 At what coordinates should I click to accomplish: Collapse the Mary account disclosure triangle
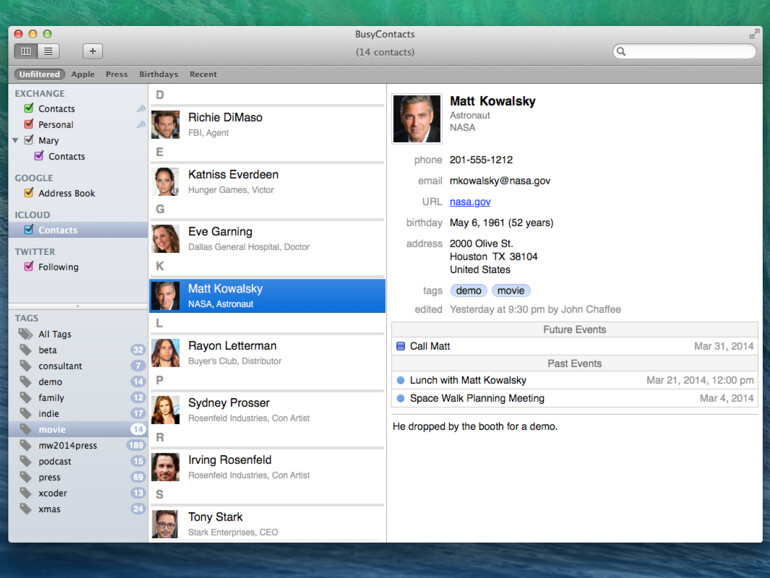tap(16, 140)
